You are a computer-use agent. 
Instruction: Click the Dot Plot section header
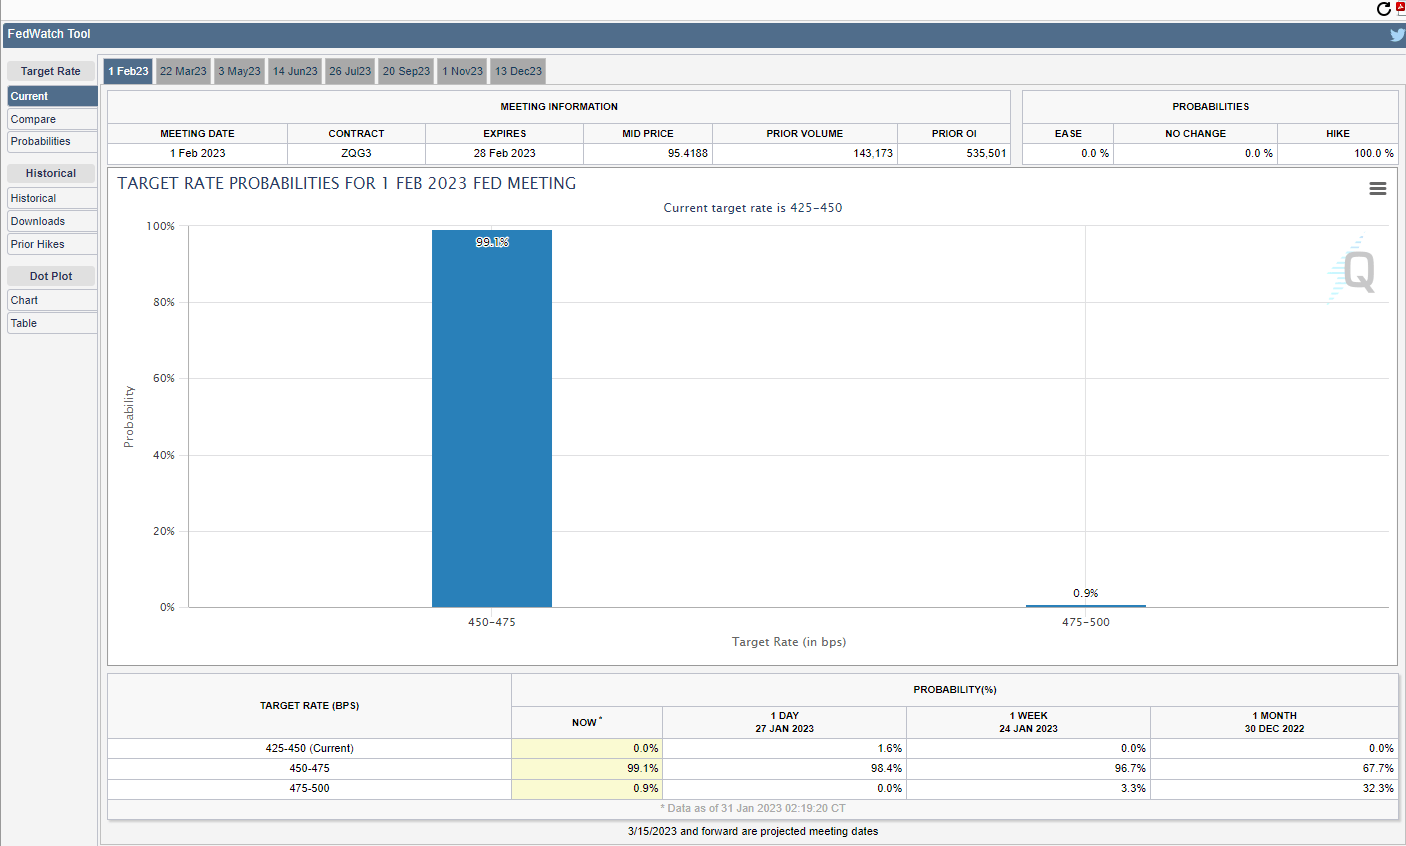tap(51, 276)
